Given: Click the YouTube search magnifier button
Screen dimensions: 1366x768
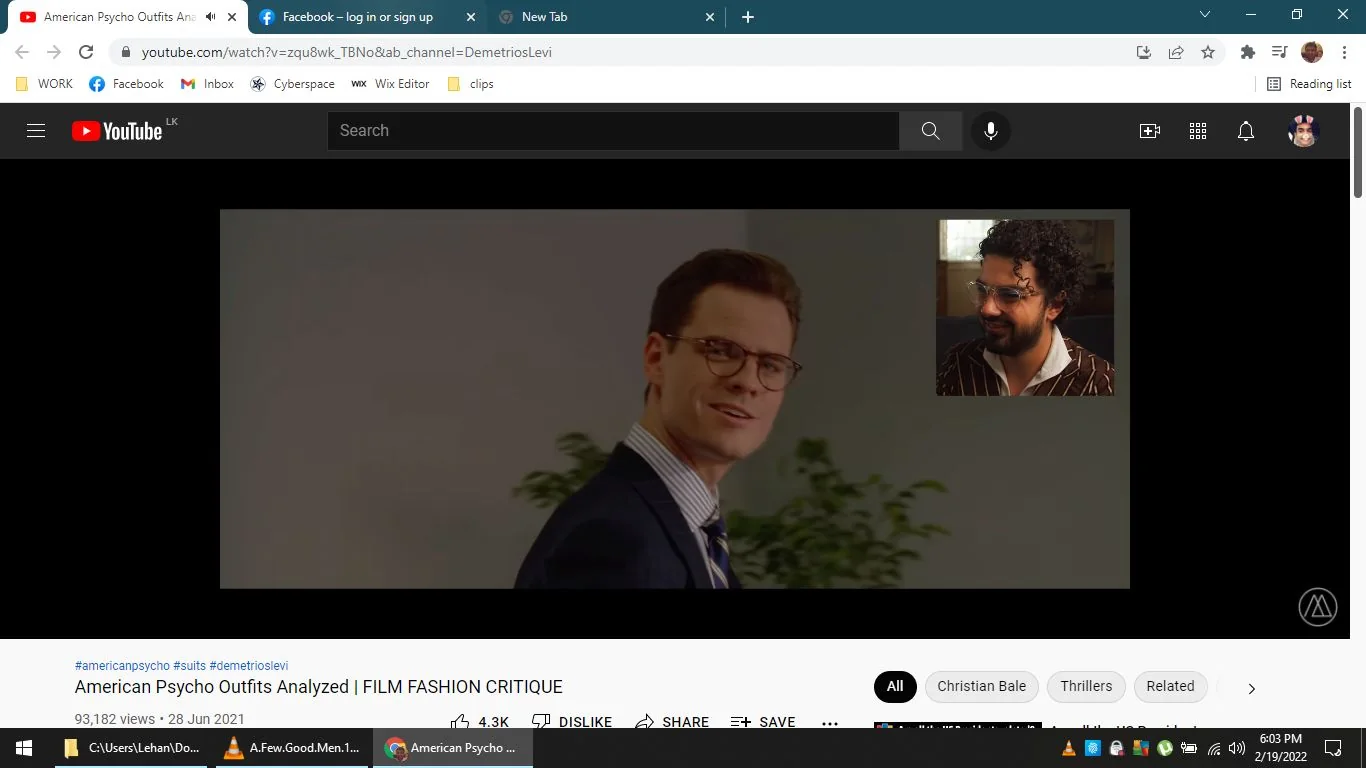Looking at the screenshot, I should point(930,131).
